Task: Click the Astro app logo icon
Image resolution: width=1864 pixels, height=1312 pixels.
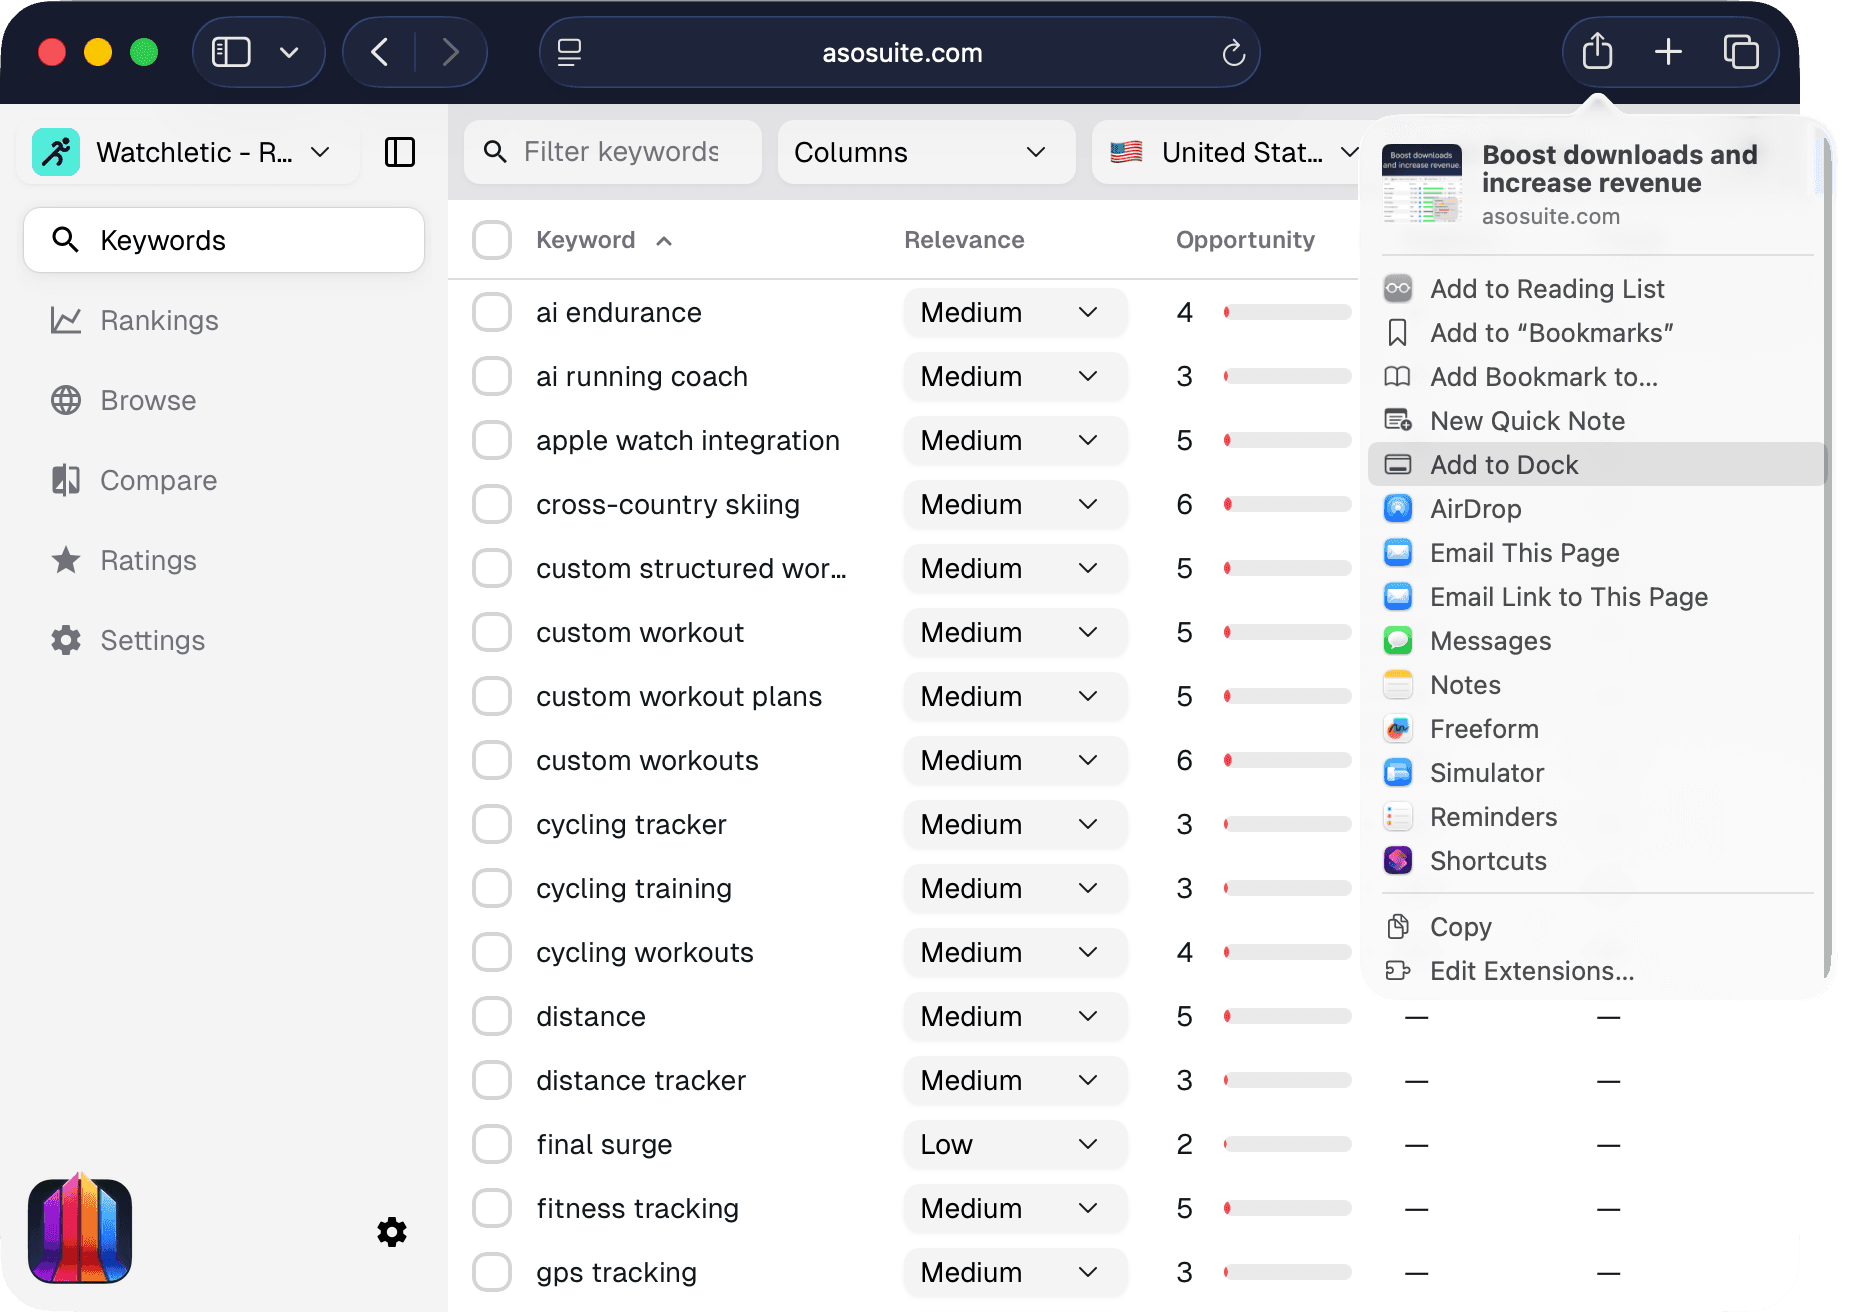Action: [x=80, y=1230]
